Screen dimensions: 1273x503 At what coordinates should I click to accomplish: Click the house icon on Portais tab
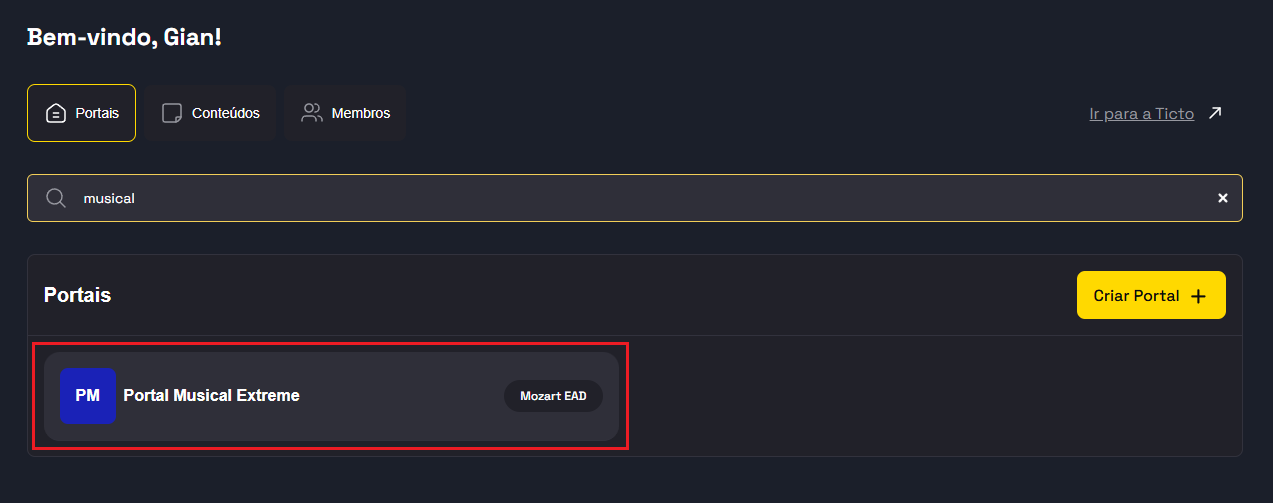click(56, 113)
